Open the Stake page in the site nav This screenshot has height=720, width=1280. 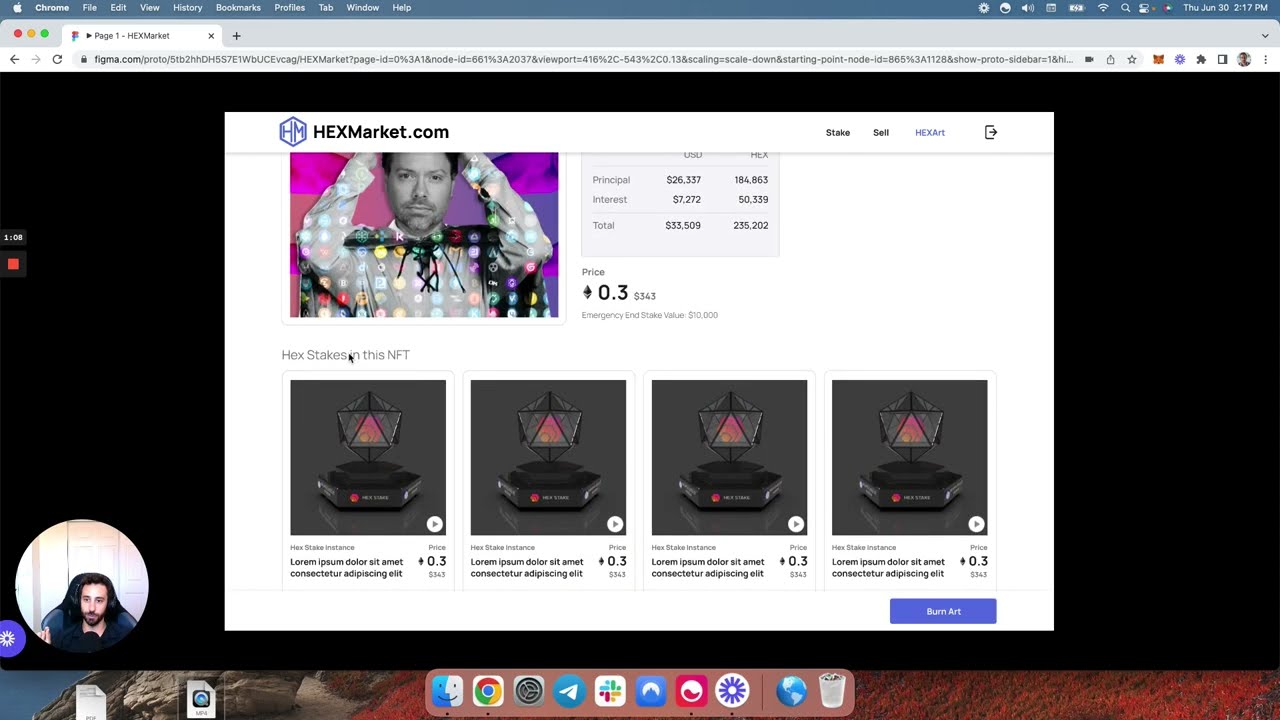(838, 132)
